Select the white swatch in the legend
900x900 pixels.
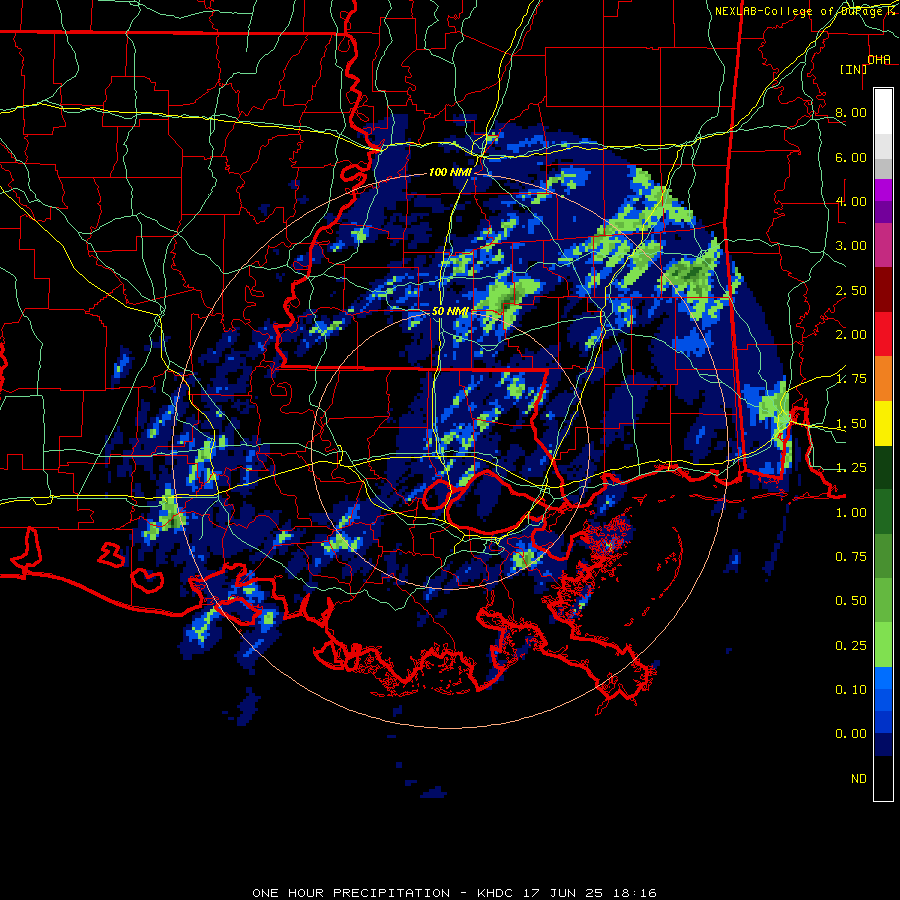click(883, 112)
